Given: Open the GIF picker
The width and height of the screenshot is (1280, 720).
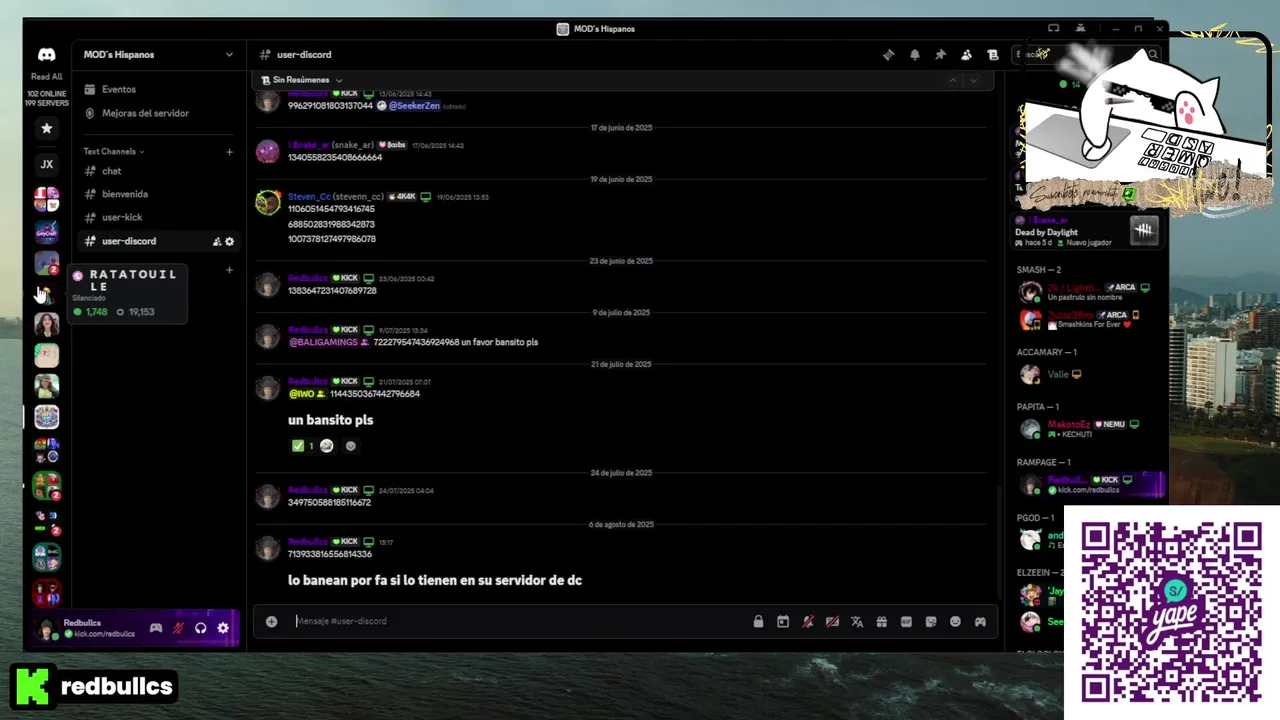Looking at the screenshot, I should tap(906, 621).
